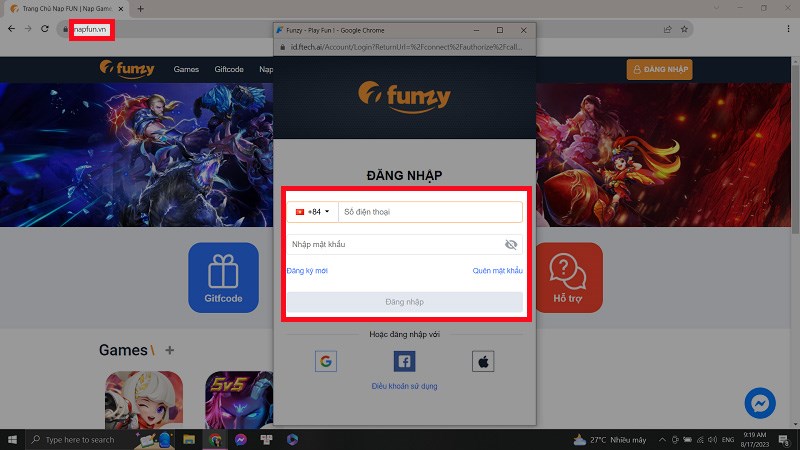The image size is (800, 450).
Task: Click the ĐĂNG NHẬP button in site header
Action: 660,69
